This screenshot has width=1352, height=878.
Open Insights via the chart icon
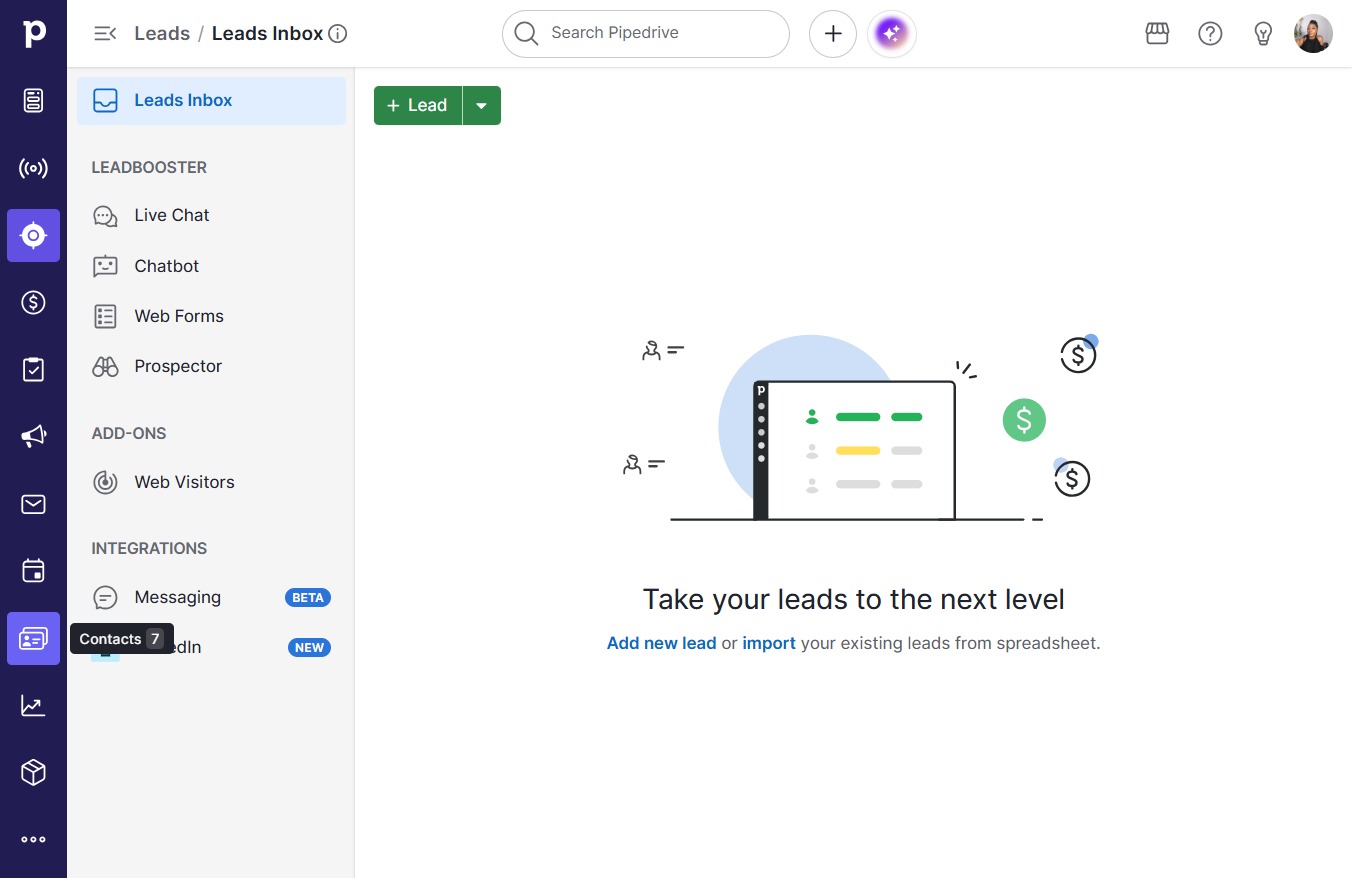pyautogui.click(x=33, y=705)
